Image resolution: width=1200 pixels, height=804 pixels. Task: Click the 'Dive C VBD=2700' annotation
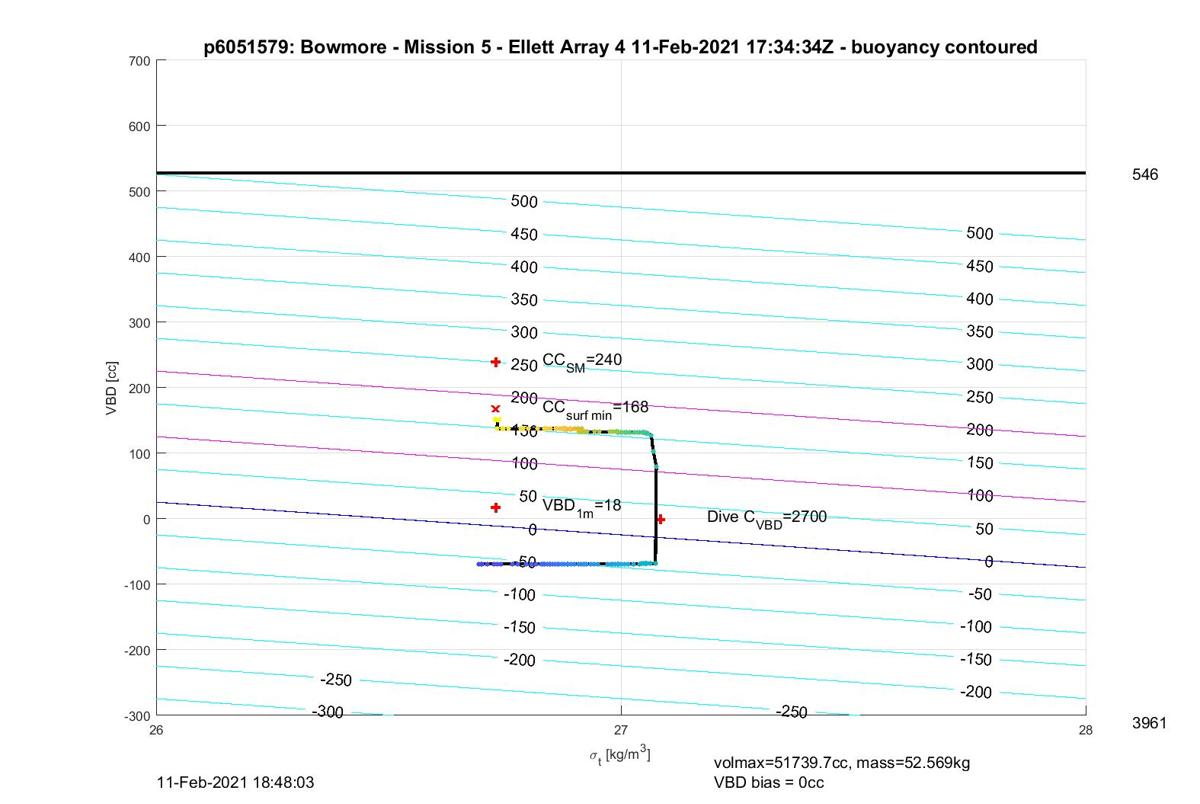pyautogui.click(x=767, y=518)
